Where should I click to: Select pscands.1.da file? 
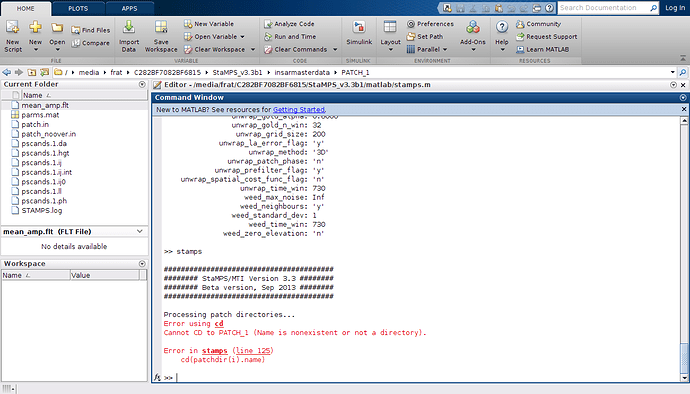coord(44,144)
